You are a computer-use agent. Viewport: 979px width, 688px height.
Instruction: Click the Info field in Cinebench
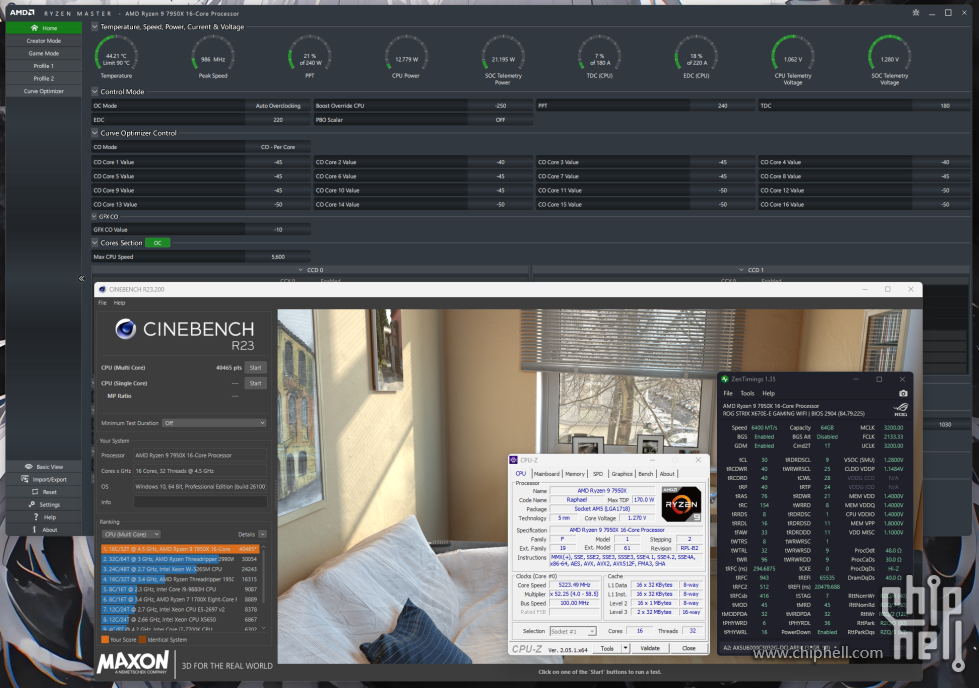tap(200, 502)
